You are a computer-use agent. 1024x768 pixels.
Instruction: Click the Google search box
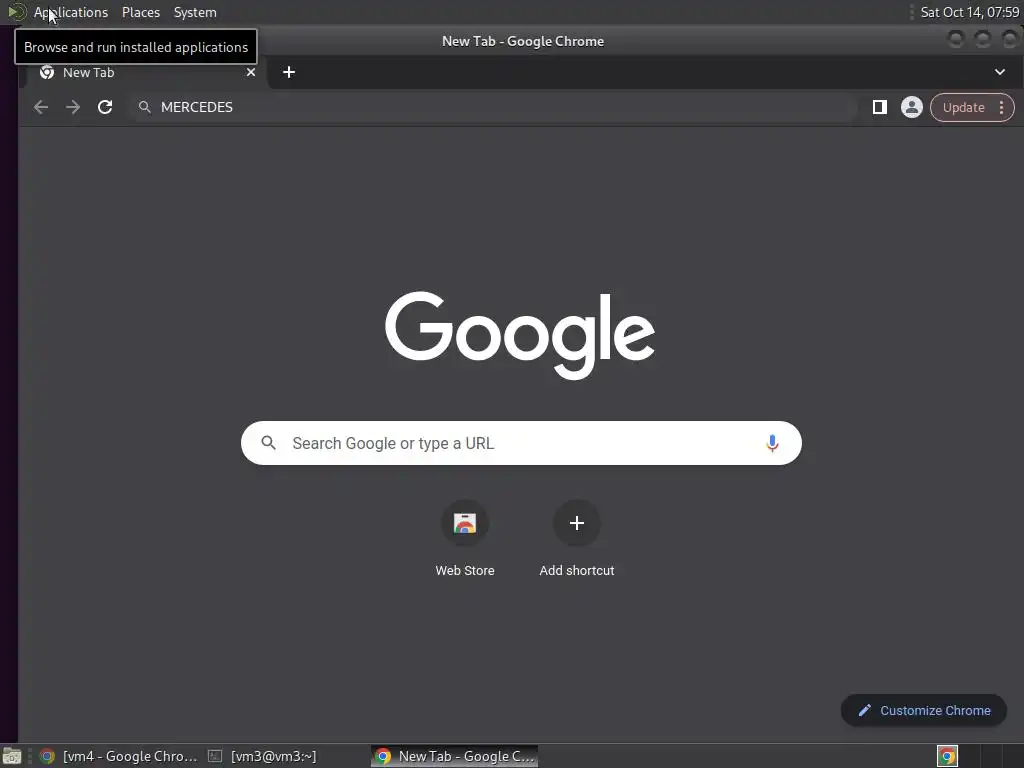(521, 443)
